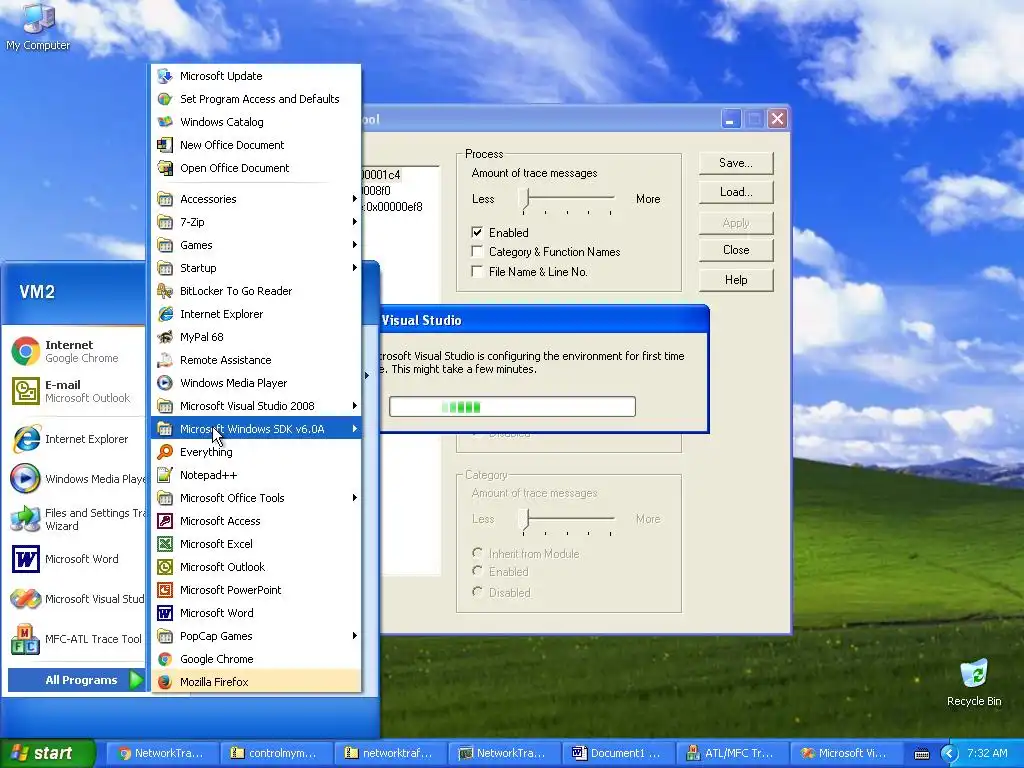Click the Windows start button
This screenshot has height=768, width=1024.
(48, 753)
